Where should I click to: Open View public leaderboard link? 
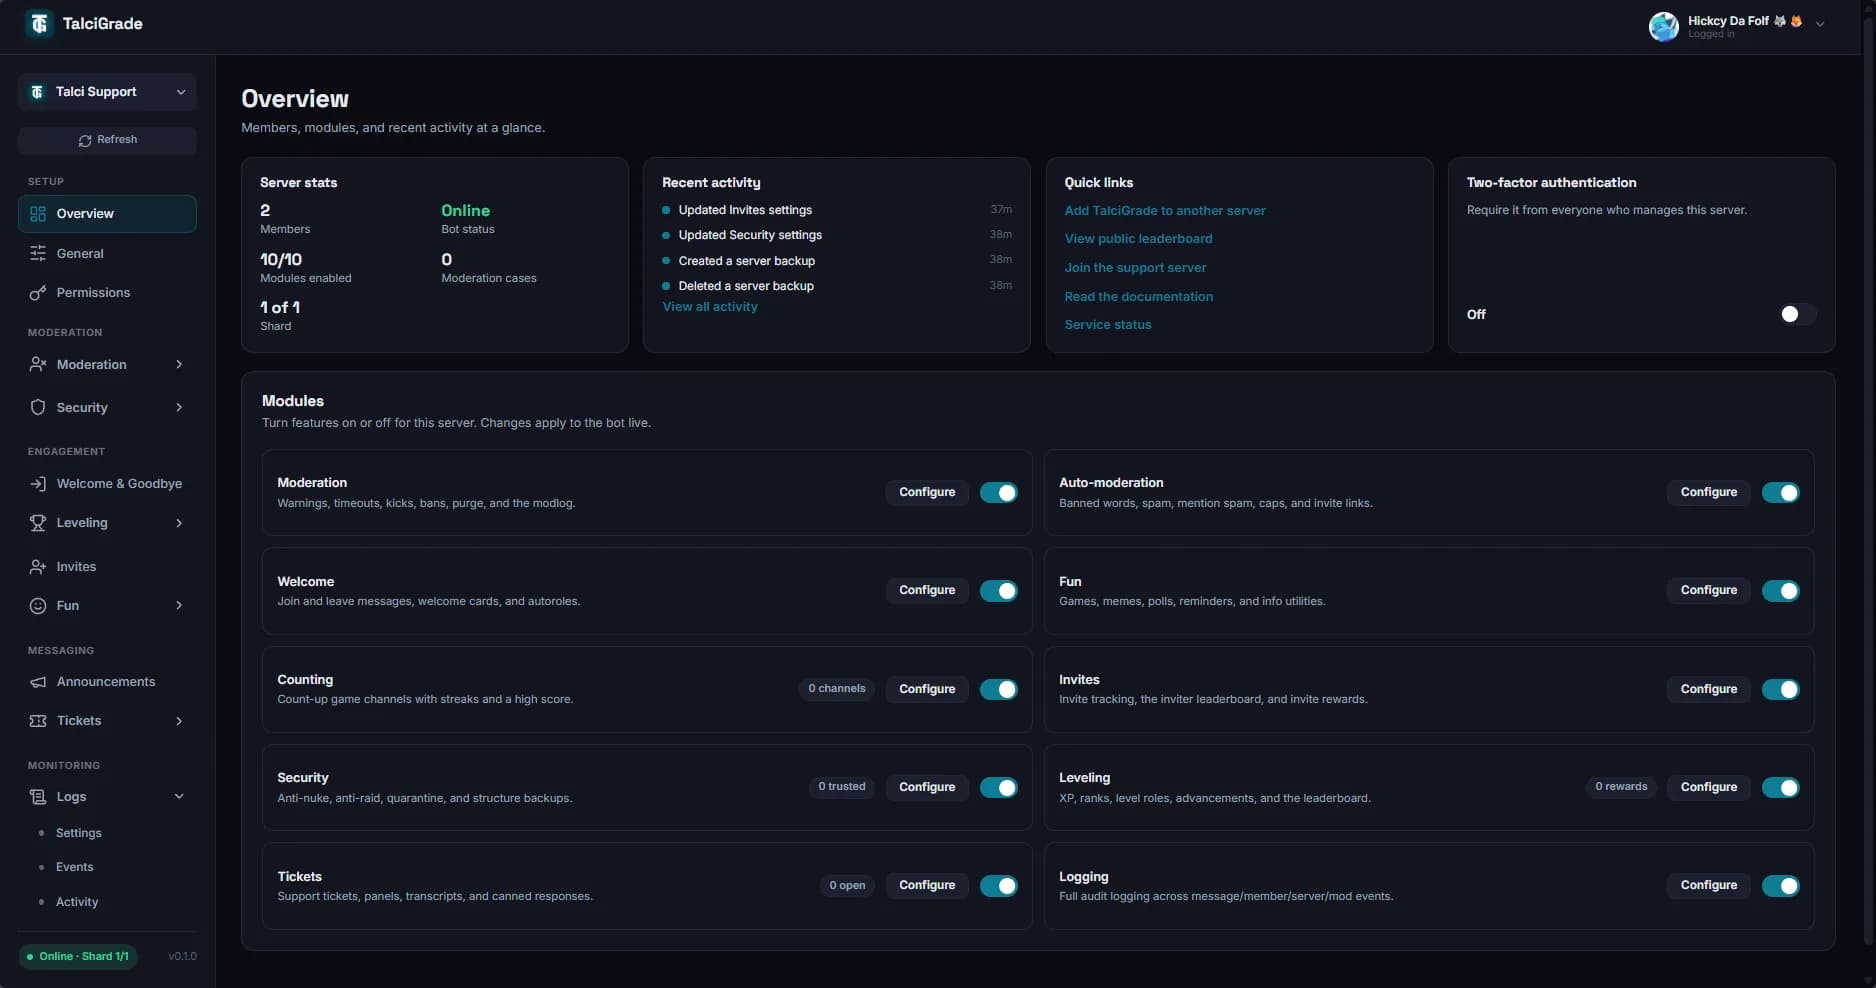point(1138,239)
